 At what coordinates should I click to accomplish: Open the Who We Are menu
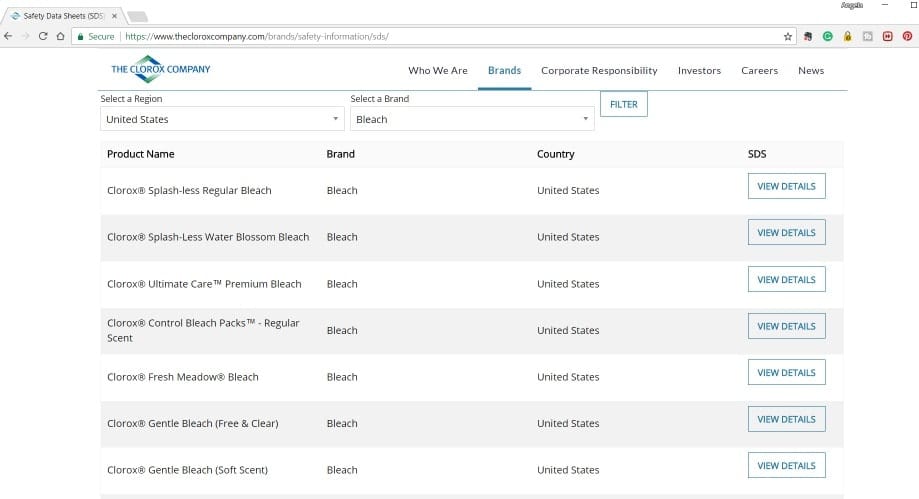tap(438, 70)
